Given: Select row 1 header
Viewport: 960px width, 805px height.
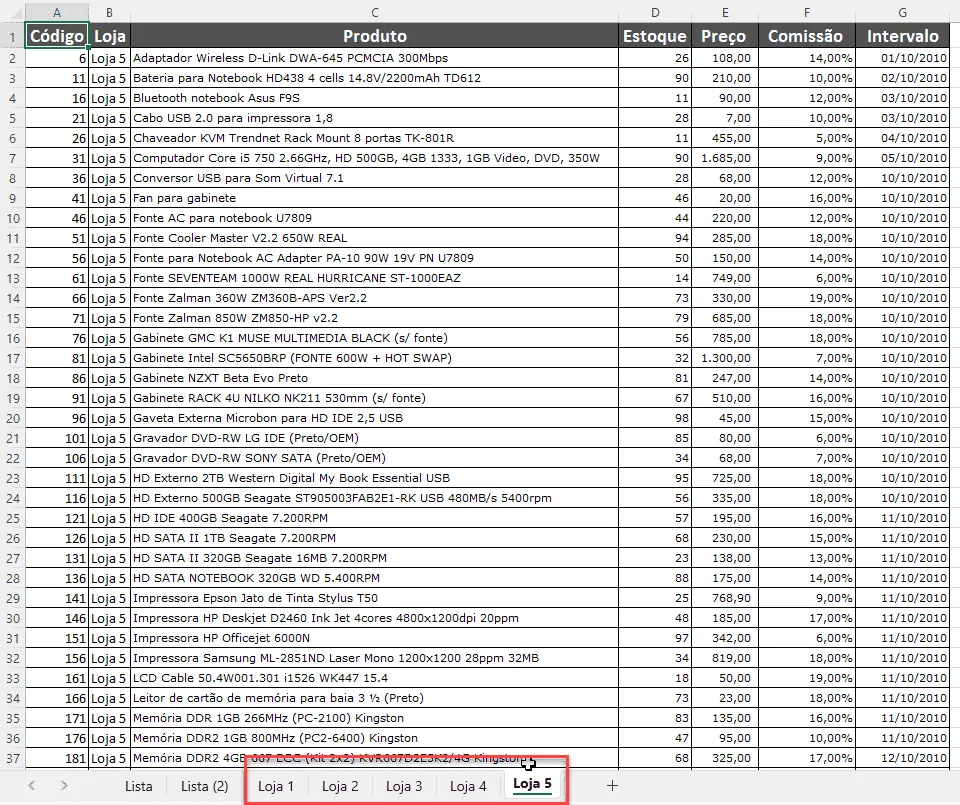Looking at the screenshot, I should tap(13, 36).
